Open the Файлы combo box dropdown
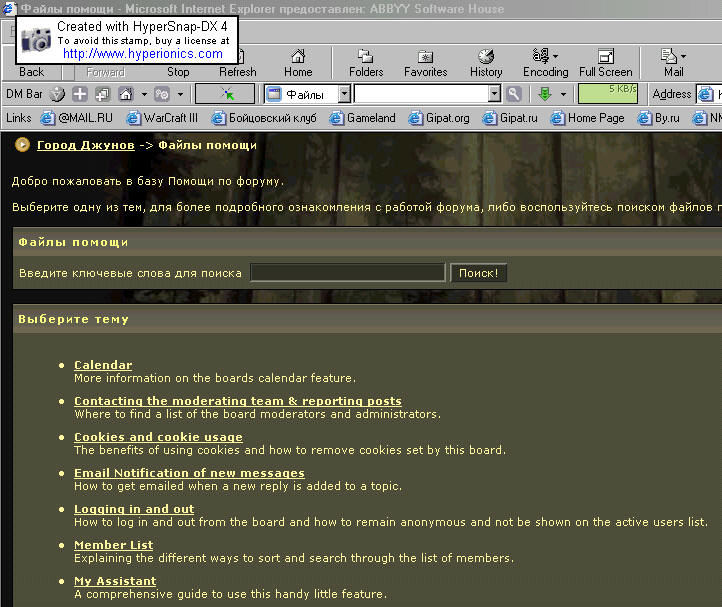The height and width of the screenshot is (607, 722). tap(344, 94)
